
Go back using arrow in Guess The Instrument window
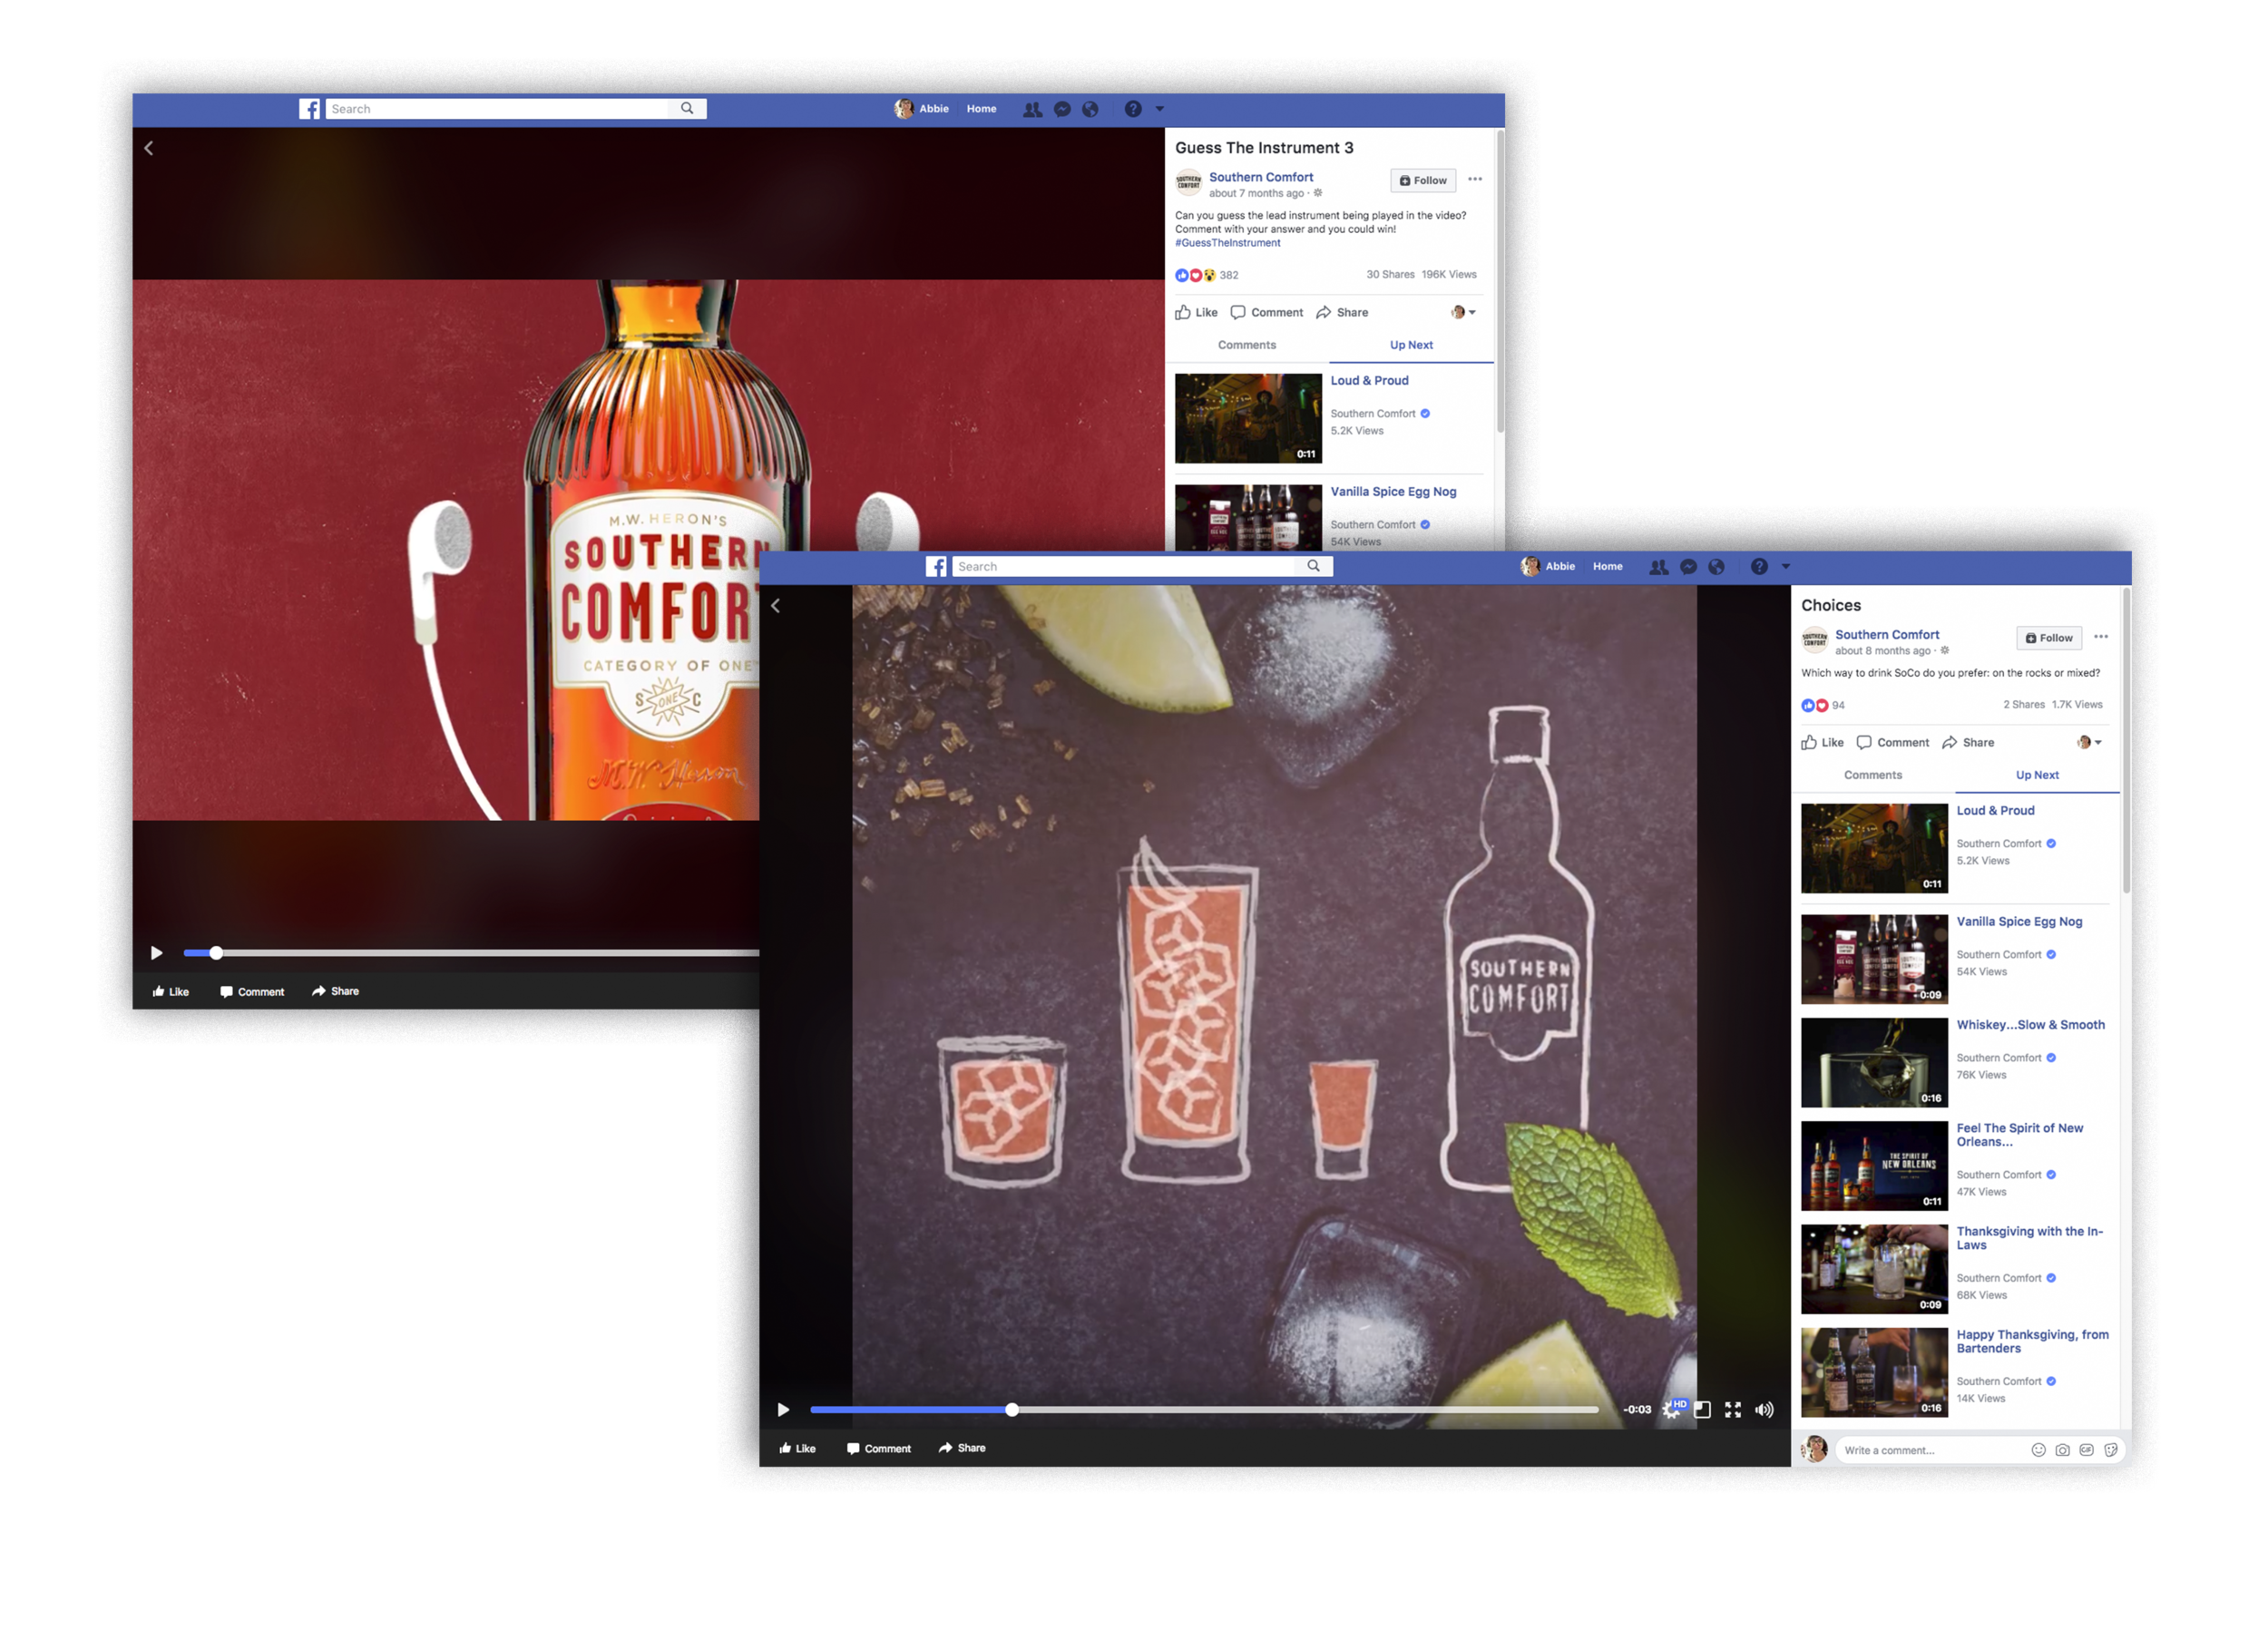(x=148, y=148)
